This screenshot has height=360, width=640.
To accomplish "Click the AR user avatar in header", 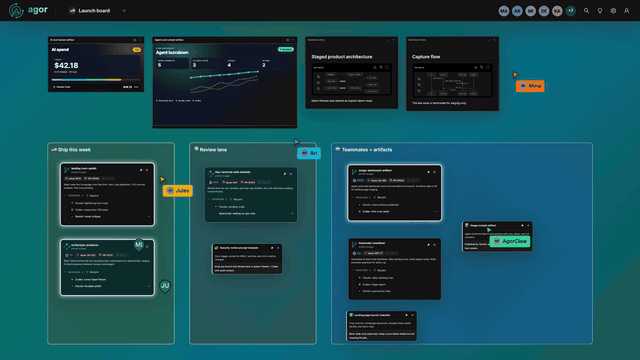I will click(517, 11).
